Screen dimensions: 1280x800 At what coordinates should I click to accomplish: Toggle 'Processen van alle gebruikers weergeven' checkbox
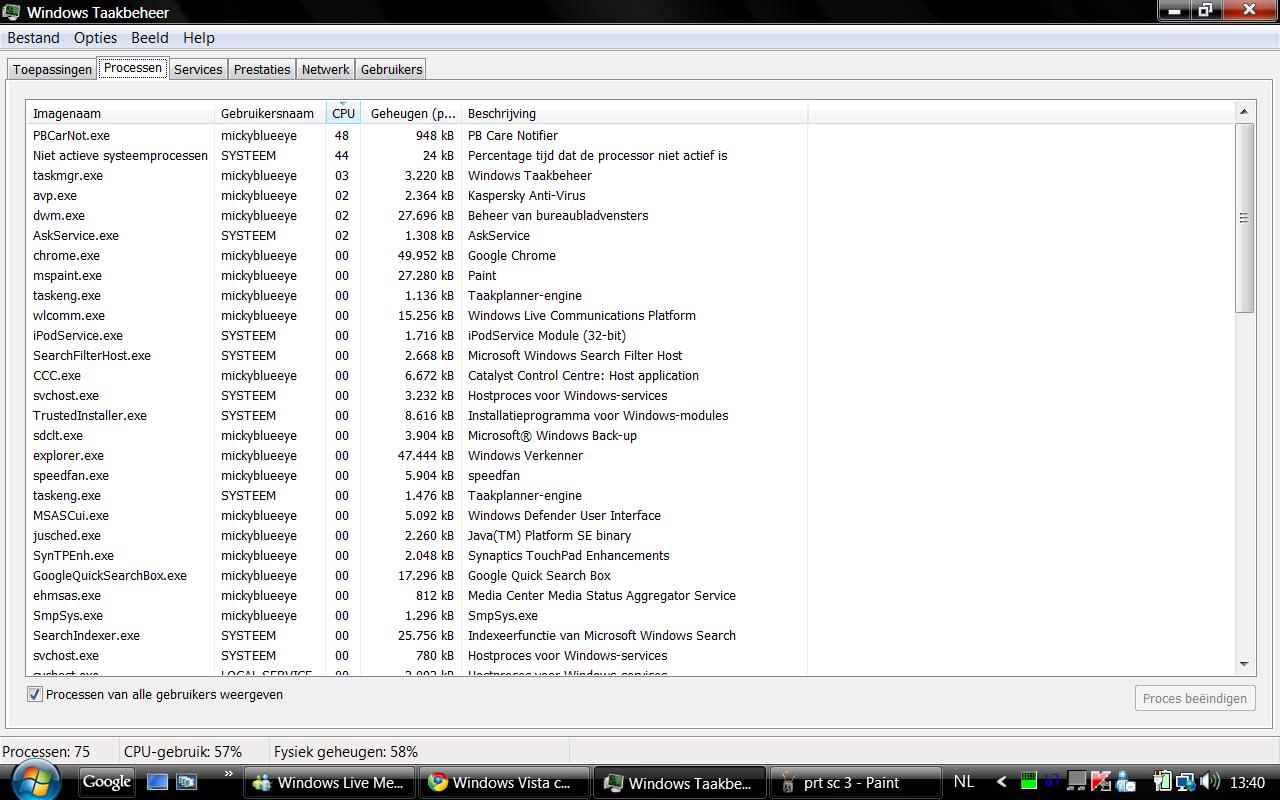coord(35,694)
